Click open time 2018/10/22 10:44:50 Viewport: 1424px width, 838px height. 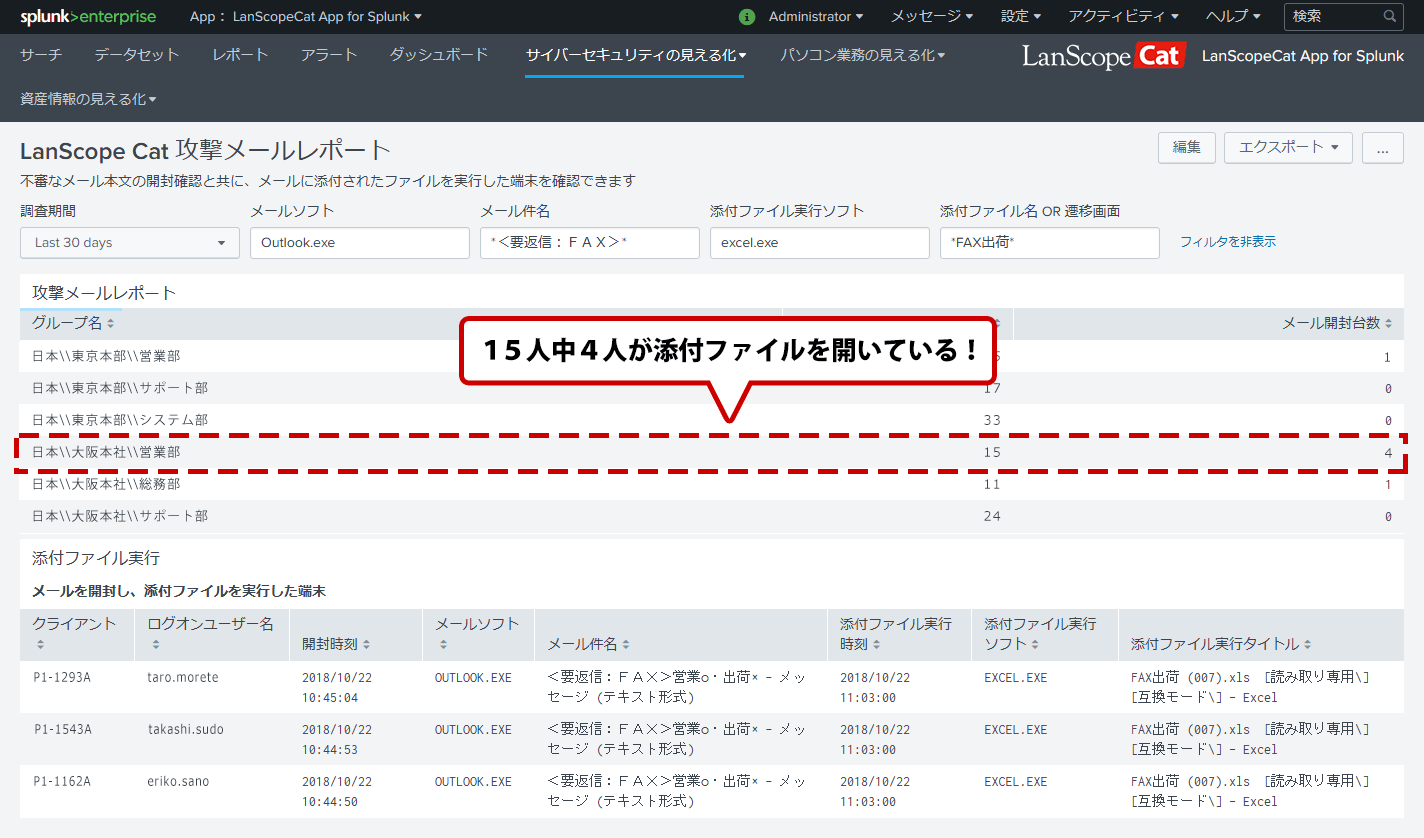pyautogui.click(x=337, y=791)
